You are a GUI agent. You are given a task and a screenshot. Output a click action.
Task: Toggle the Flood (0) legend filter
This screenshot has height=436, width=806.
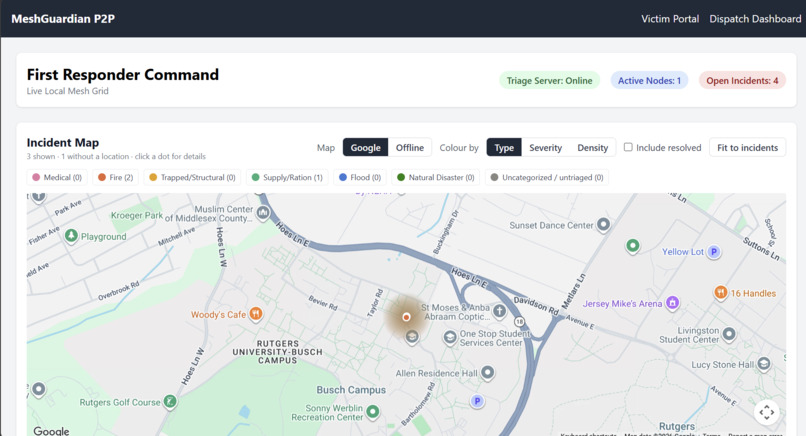point(360,177)
